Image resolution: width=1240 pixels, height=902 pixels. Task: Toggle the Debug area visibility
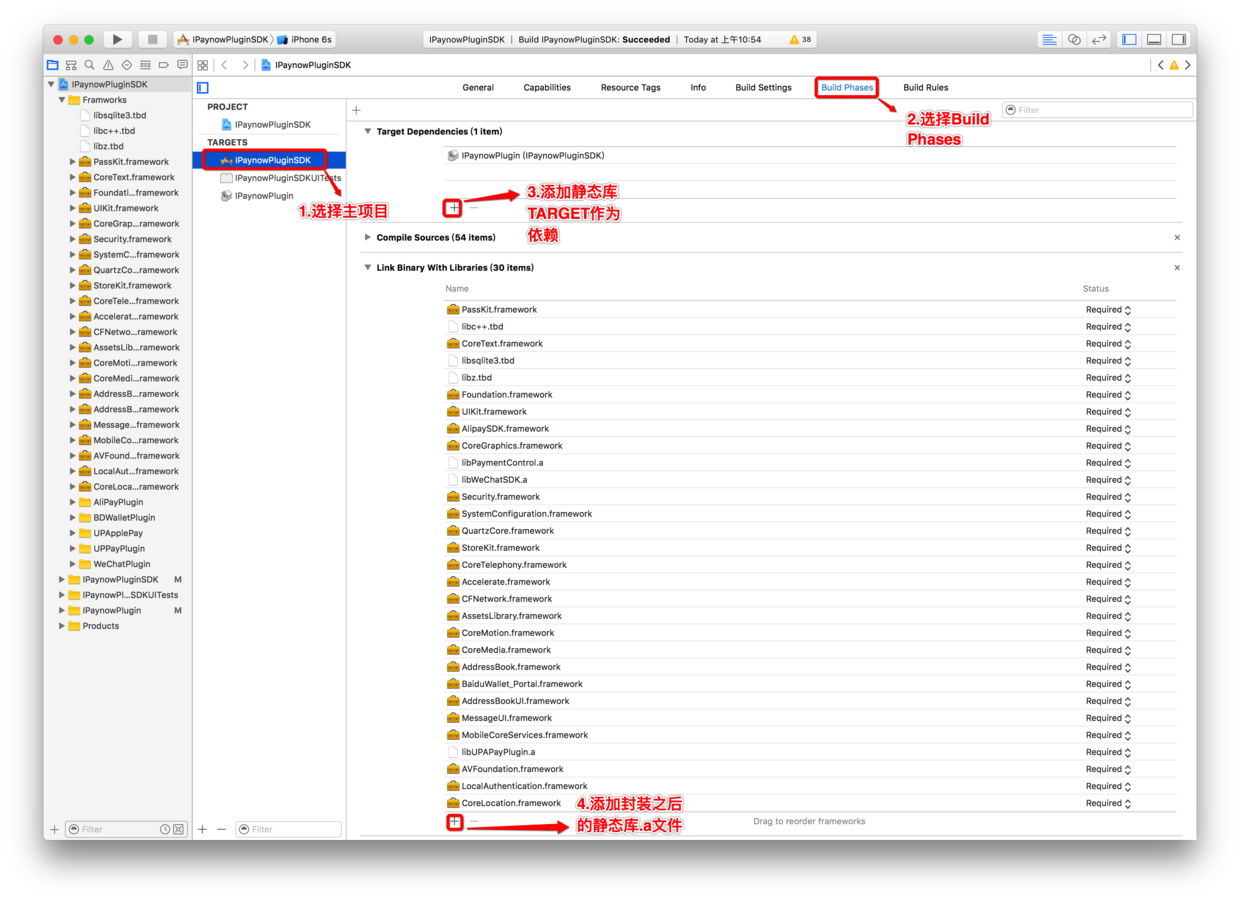click(1154, 39)
